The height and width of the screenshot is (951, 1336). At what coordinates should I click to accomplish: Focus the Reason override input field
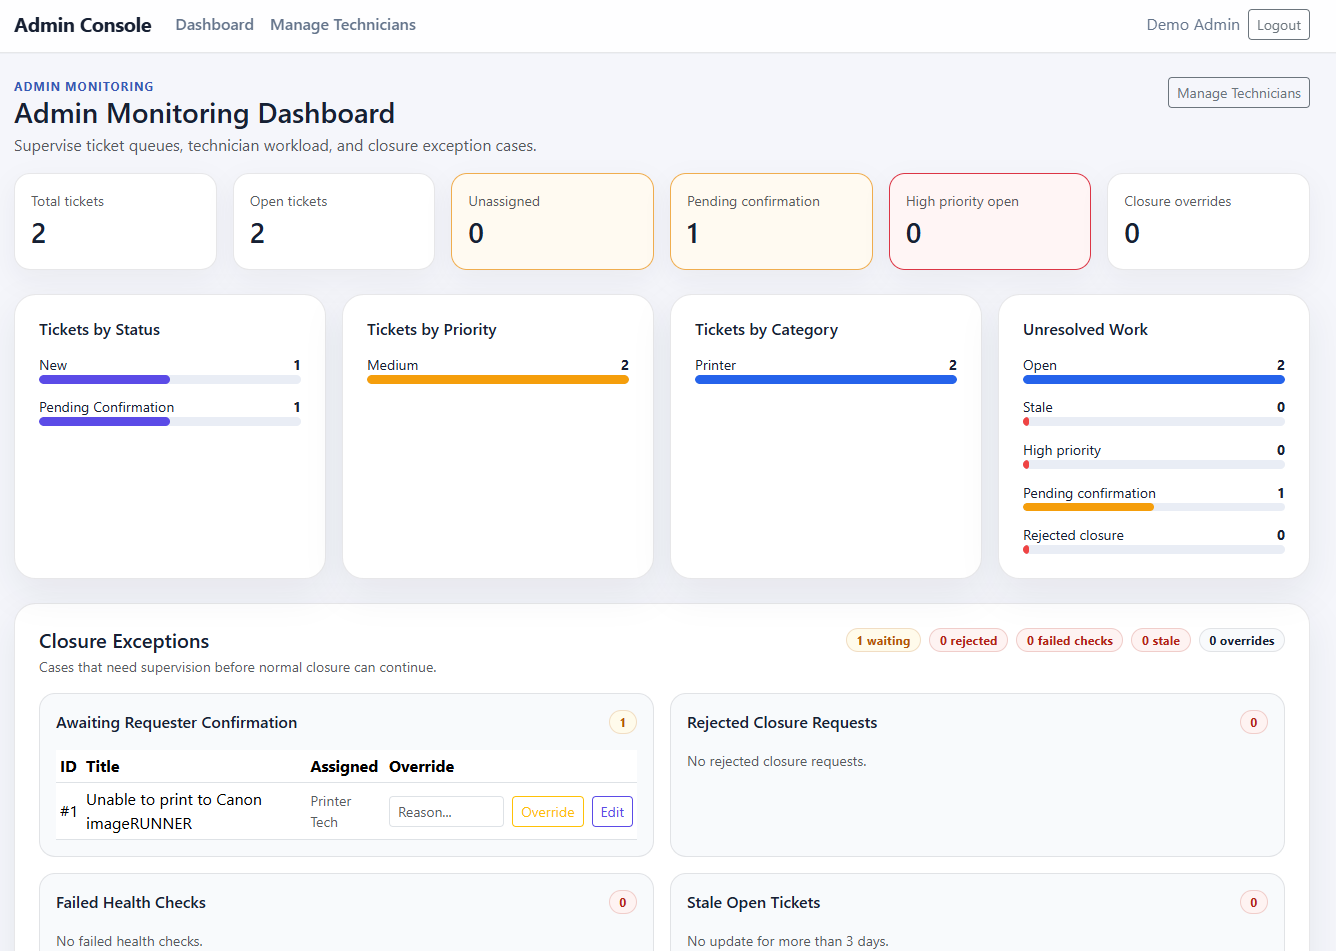(446, 812)
